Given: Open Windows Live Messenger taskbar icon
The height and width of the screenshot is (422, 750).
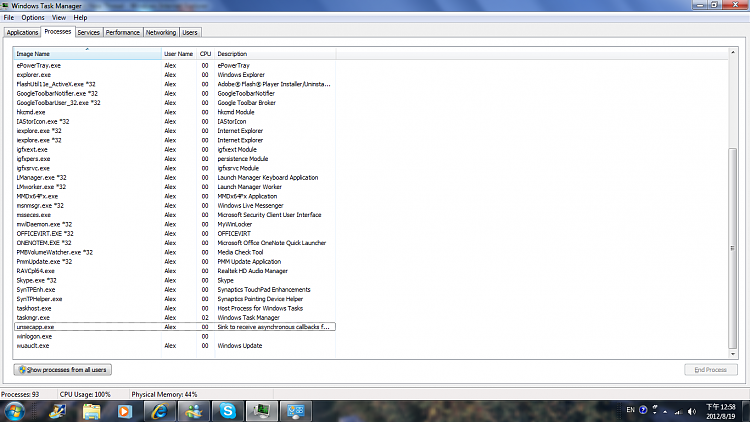Looking at the screenshot, I should pos(193,411).
